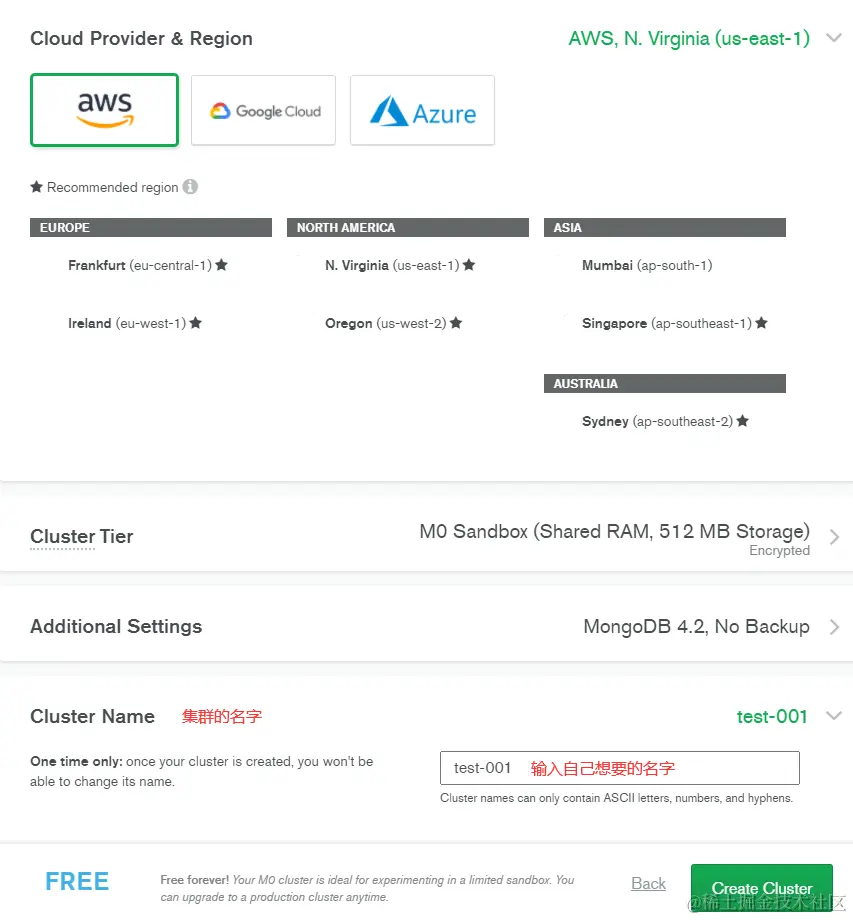Choose Google Cloud as provider
853x920 pixels.
[x=263, y=110]
